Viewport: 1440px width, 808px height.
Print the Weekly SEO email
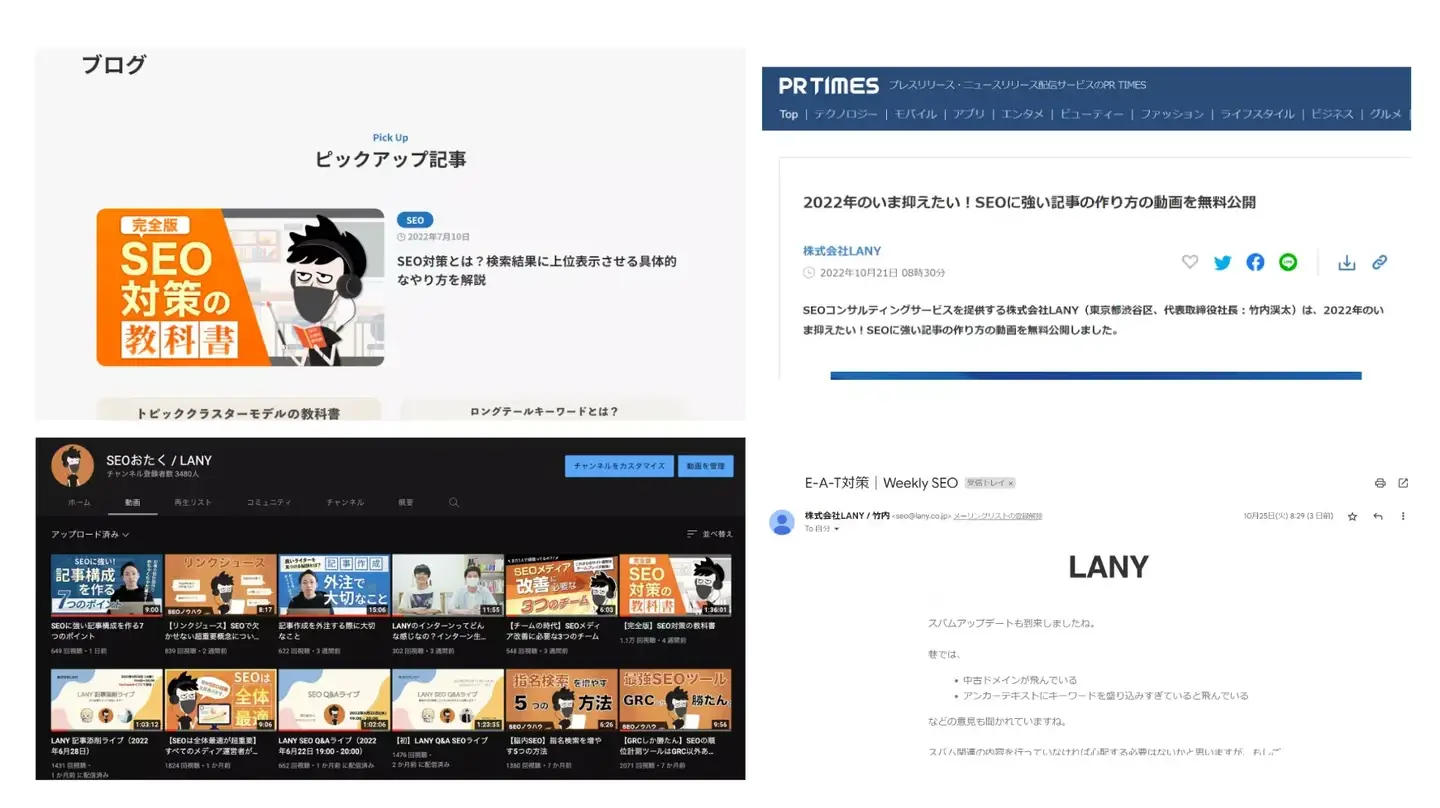(1380, 483)
